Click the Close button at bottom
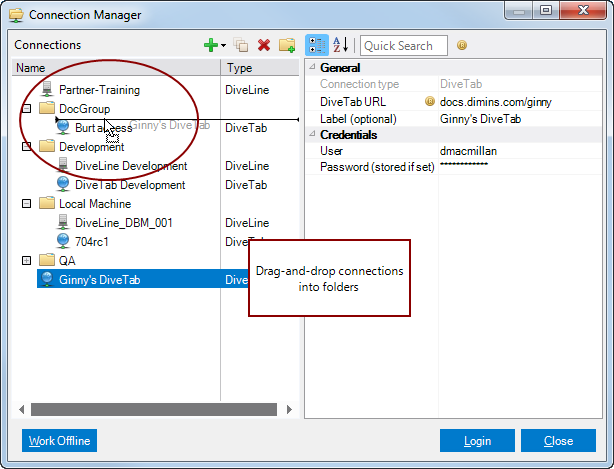This screenshot has width=614, height=469. (x=558, y=441)
